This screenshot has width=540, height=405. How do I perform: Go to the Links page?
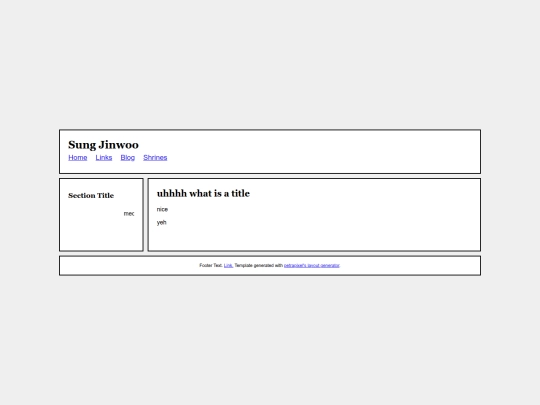(104, 157)
